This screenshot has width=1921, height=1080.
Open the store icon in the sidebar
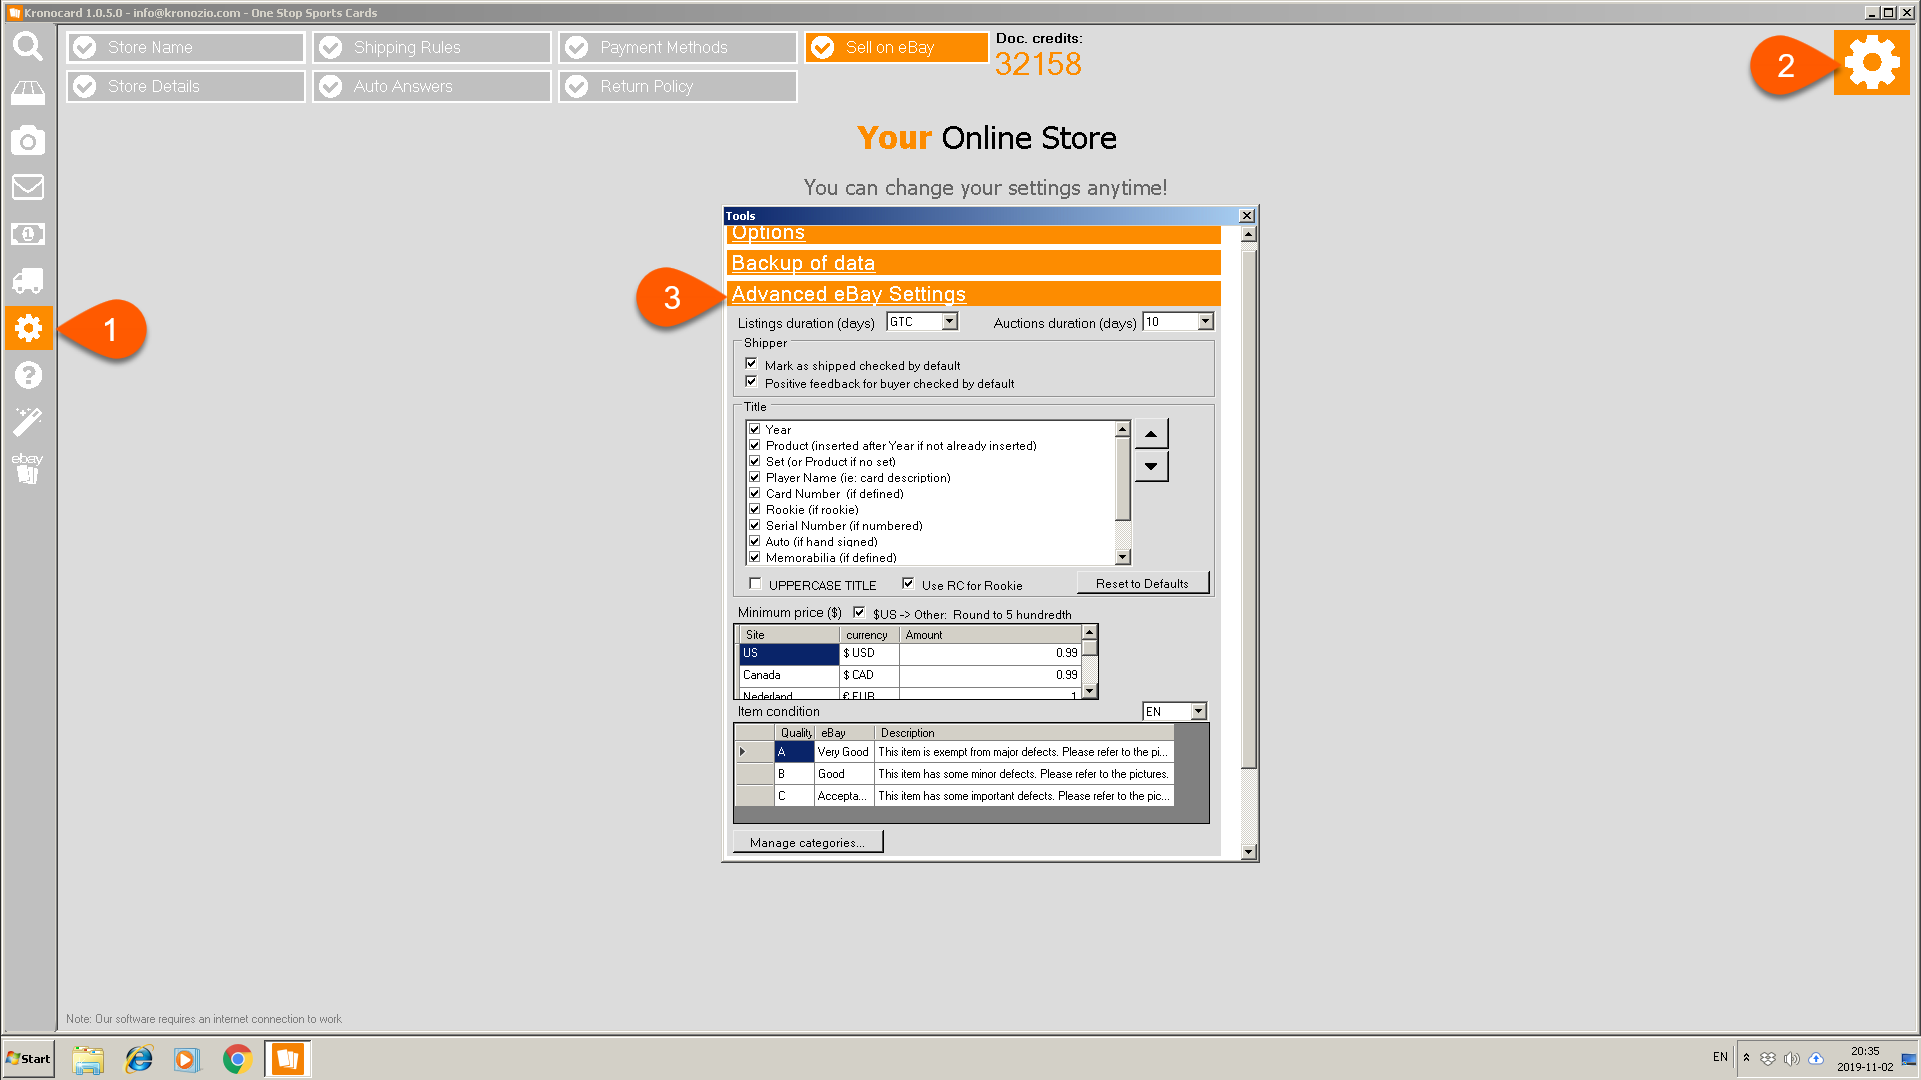click(28, 94)
